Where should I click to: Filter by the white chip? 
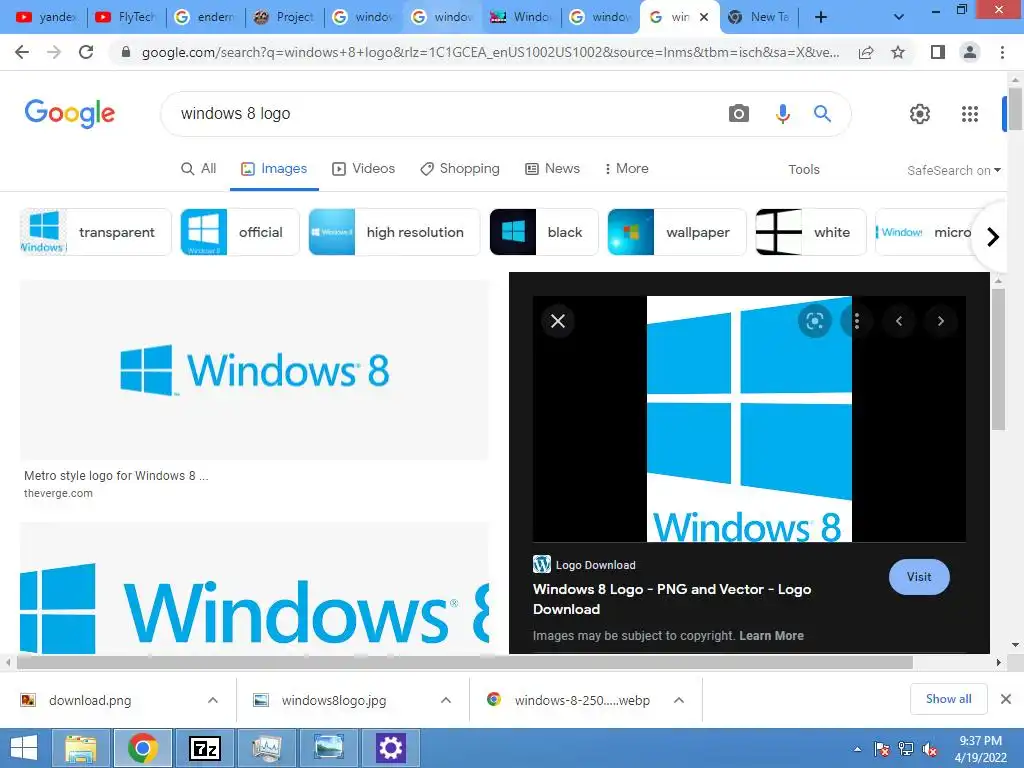point(810,232)
